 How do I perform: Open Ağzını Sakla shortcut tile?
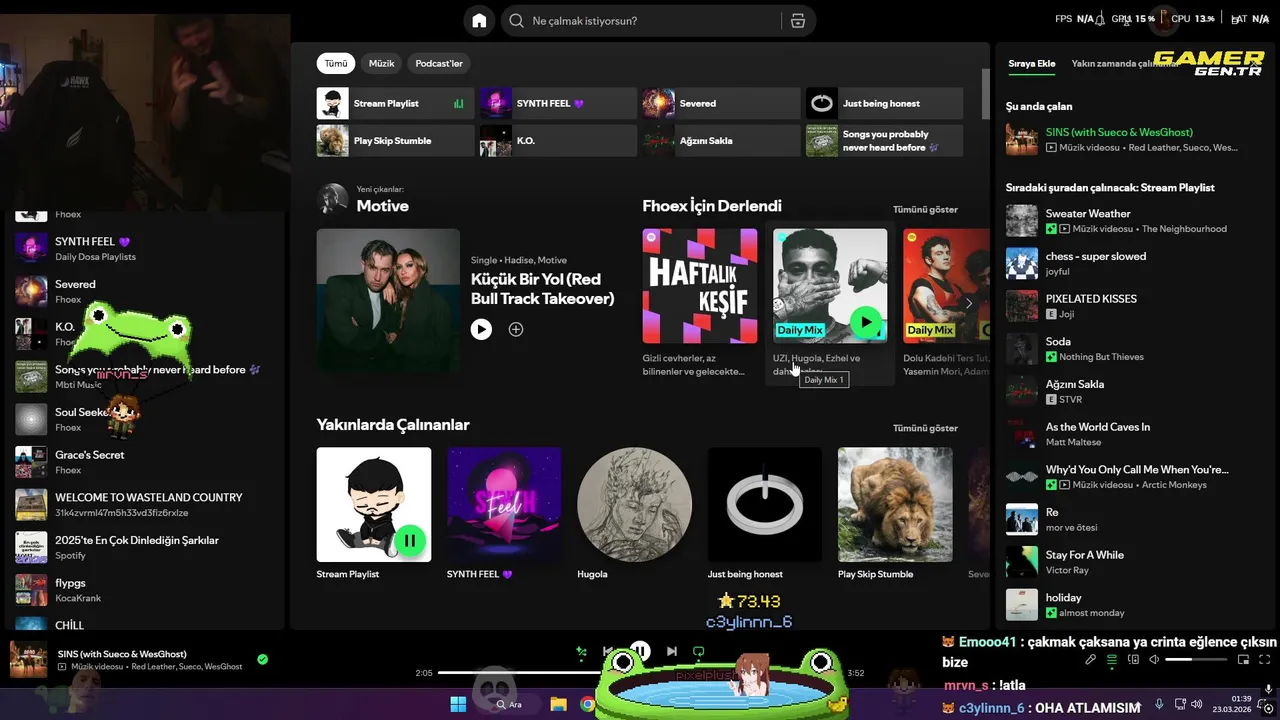point(721,141)
